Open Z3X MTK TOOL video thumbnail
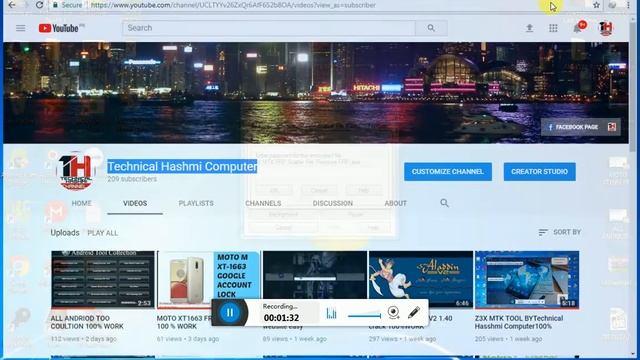 tap(527, 279)
